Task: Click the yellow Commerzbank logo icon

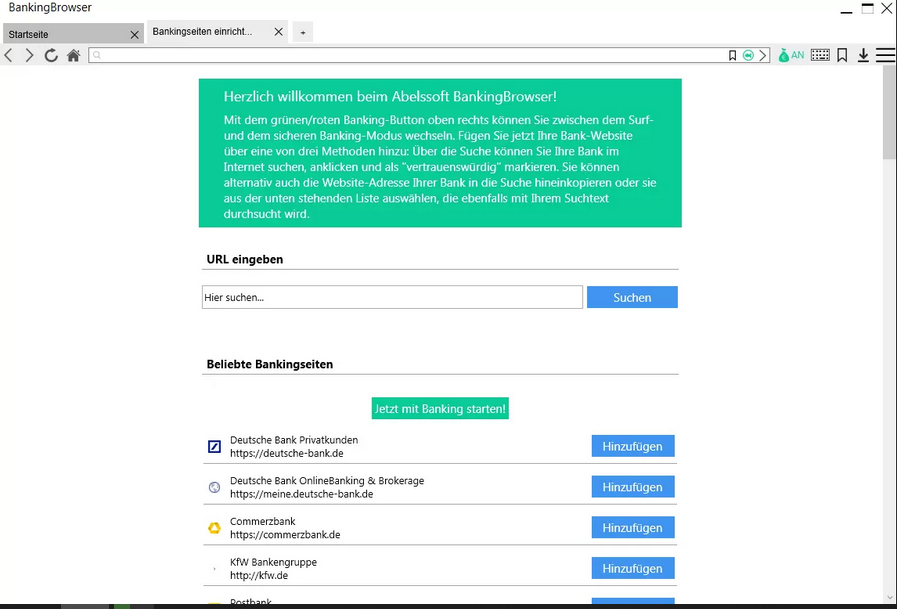Action: click(215, 528)
